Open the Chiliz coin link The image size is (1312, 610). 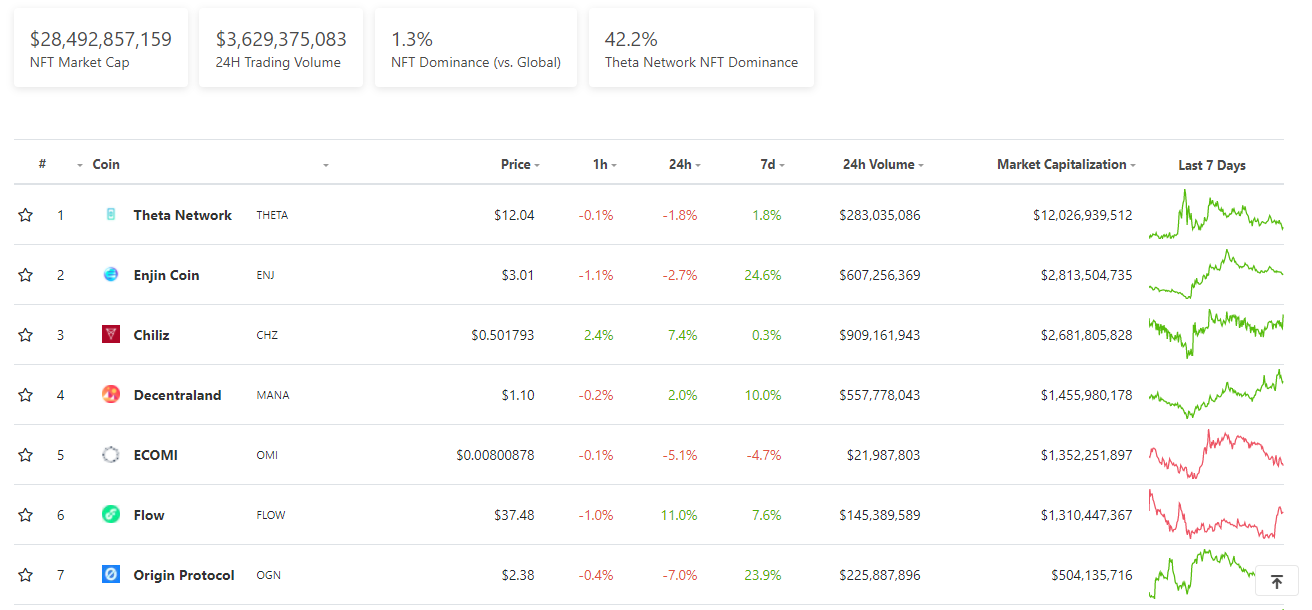151,335
